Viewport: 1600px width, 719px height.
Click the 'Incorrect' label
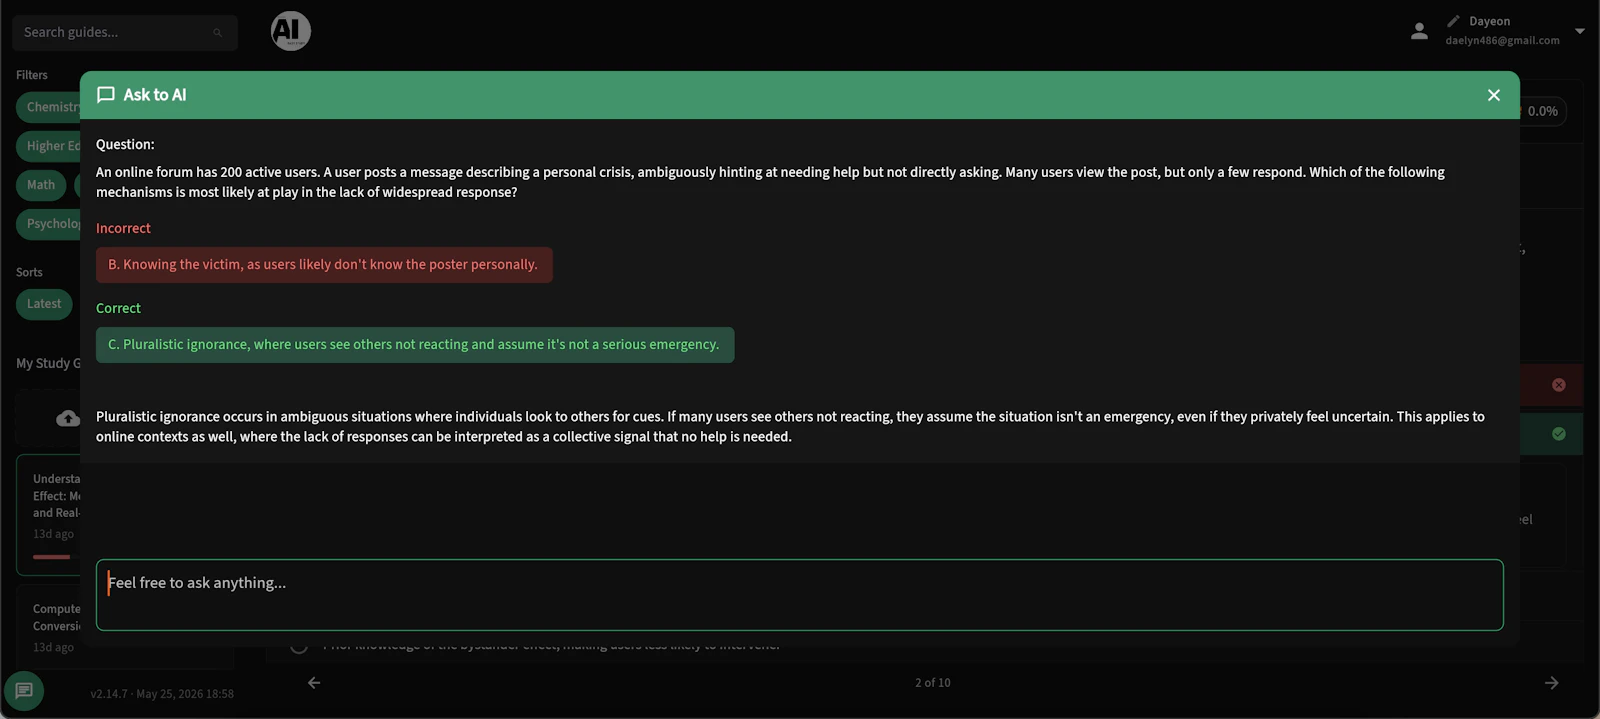click(x=123, y=229)
